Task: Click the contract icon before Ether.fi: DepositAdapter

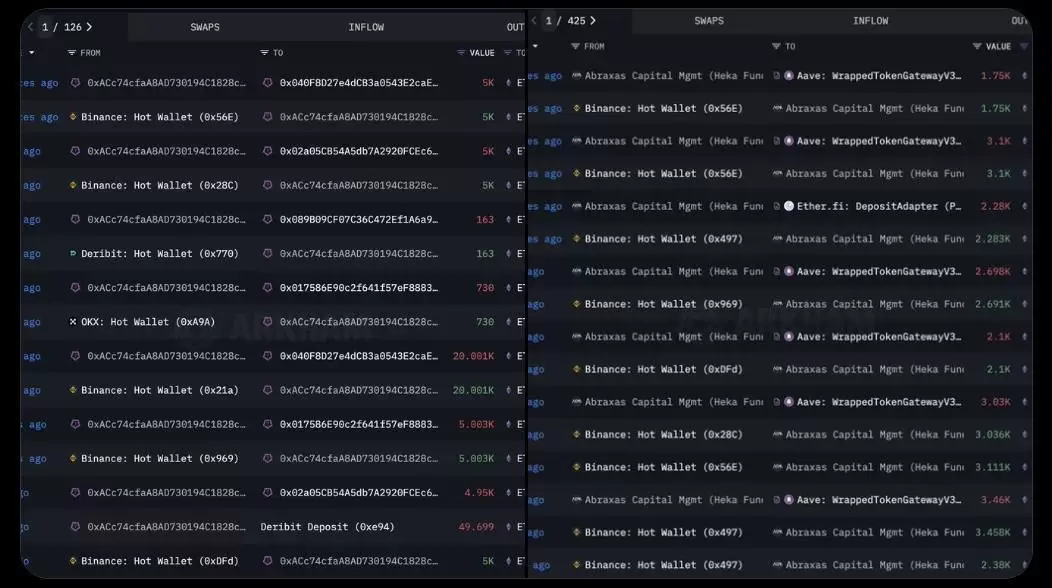Action: point(777,206)
